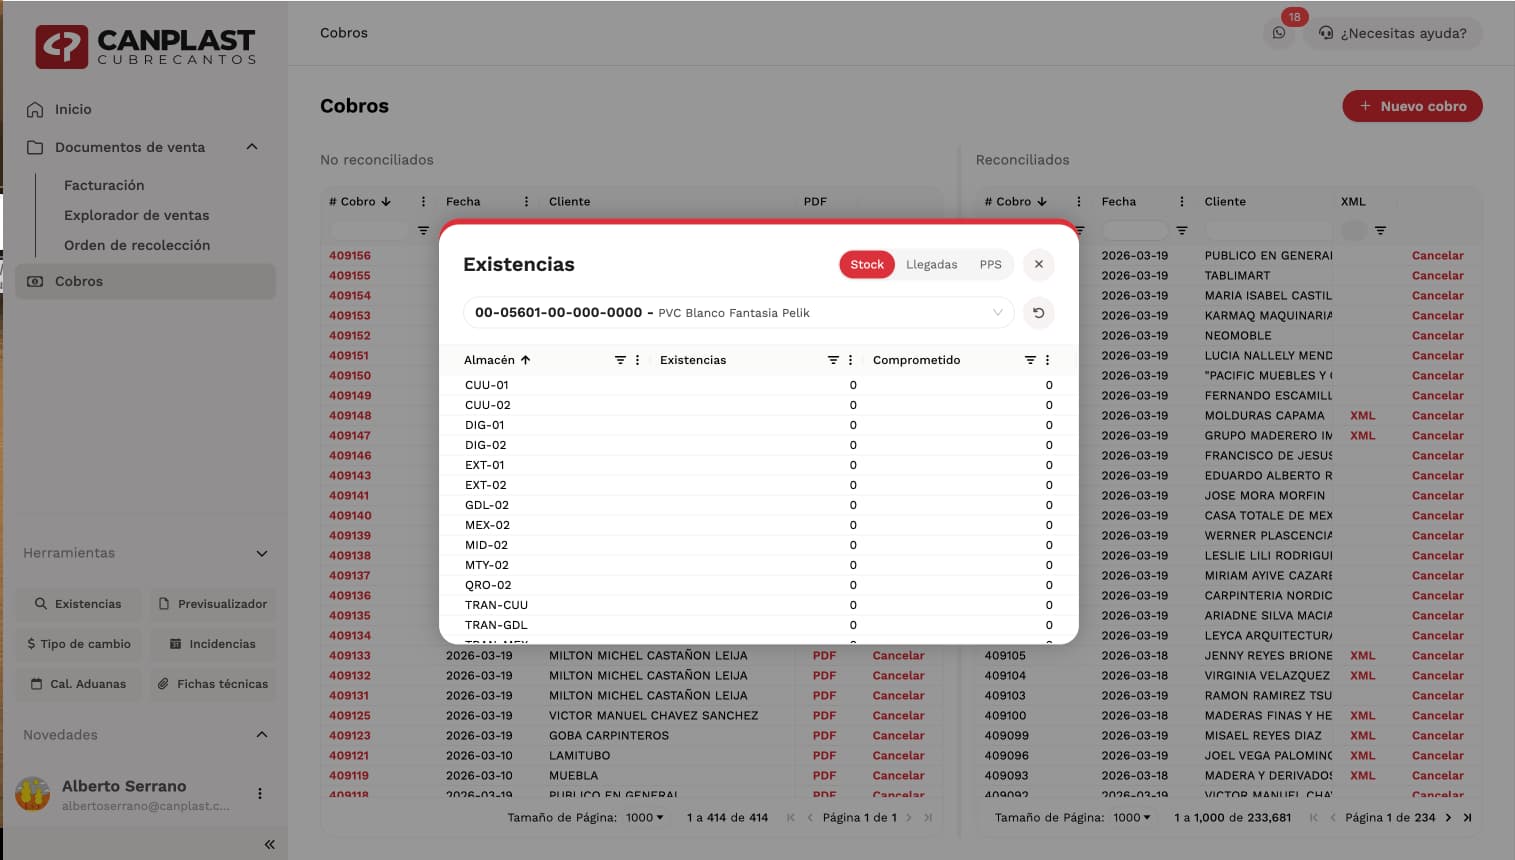Go to next page in Reconciliados table
Viewport: 1515px width, 860px height.
pyautogui.click(x=1448, y=817)
